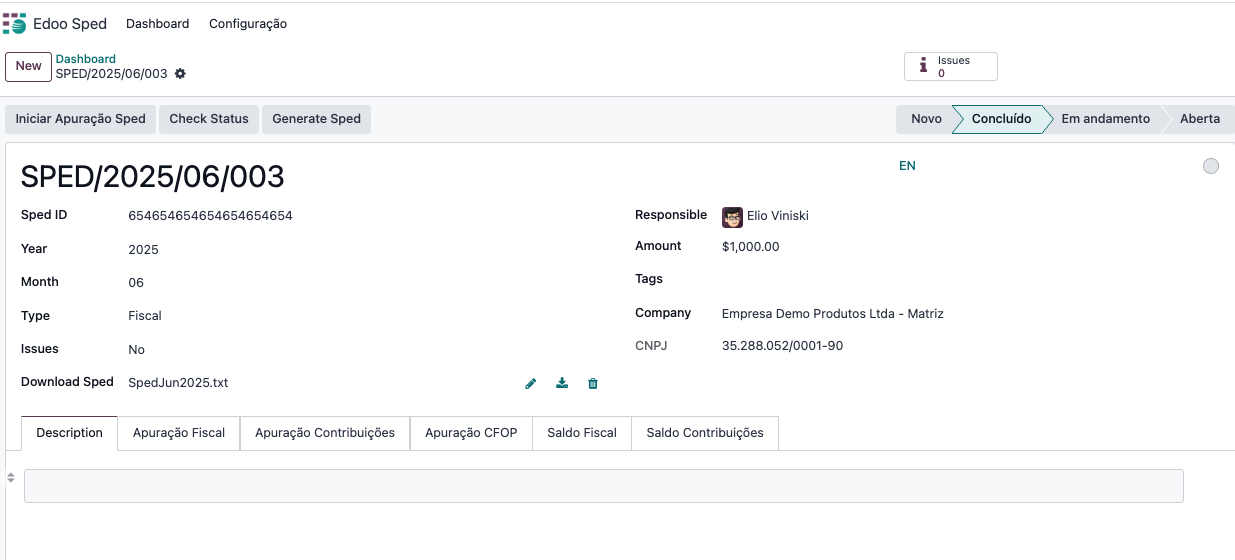1235x560 pixels.
Task: Click the SPED/2025/06/003 record title
Action: coord(153,177)
